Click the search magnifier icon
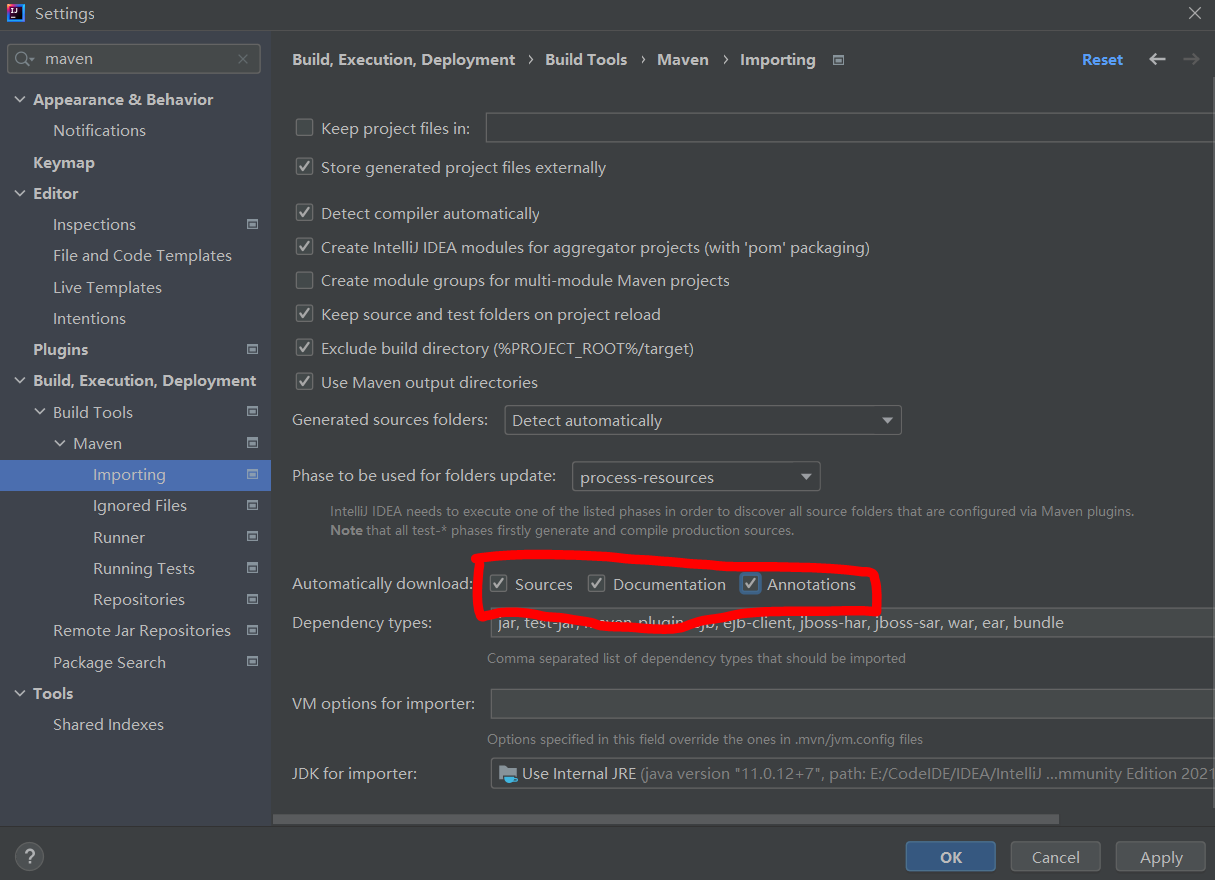The width and height of the screenshot is (1215, 880). click(25, 59)
